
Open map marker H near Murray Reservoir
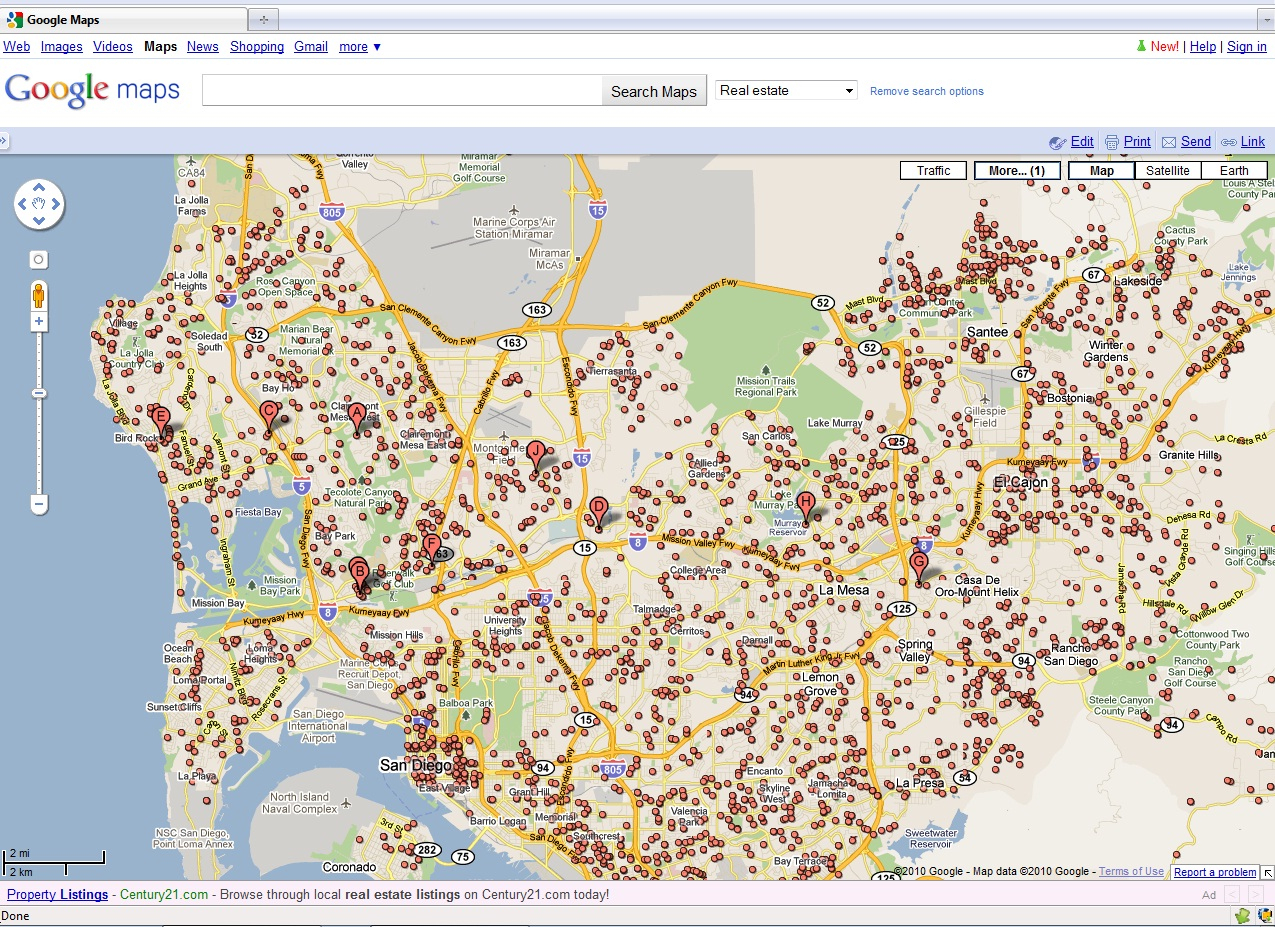click(x=805, y=506)
